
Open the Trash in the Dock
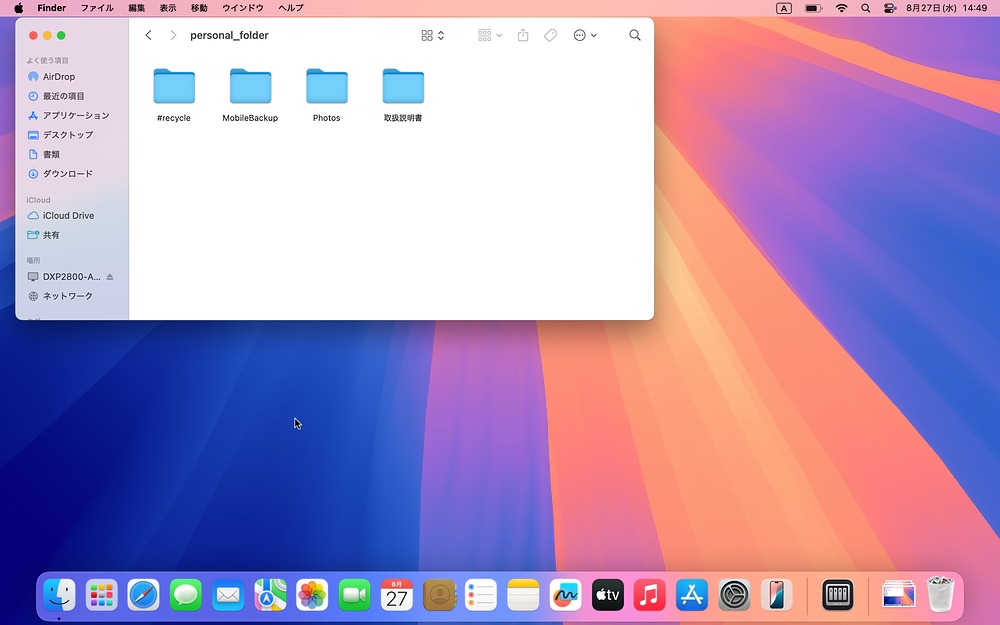point(941,596)
